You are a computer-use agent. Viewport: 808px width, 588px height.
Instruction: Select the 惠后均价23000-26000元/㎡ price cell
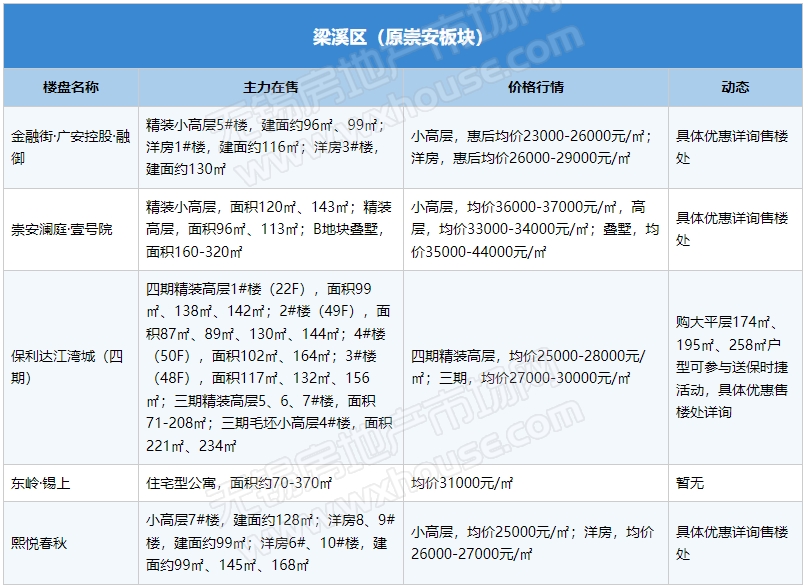[535, 147]
